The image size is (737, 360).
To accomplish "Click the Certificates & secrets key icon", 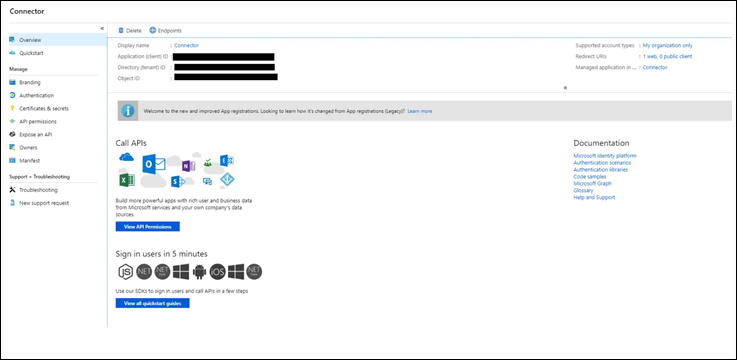I will (x=13, y=109).
